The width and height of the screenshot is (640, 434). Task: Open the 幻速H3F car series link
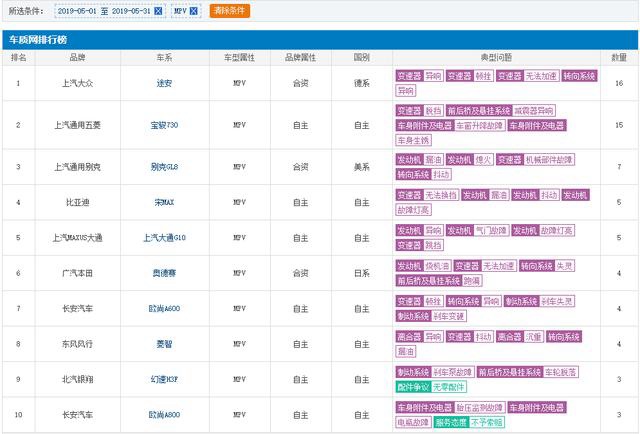164,379
